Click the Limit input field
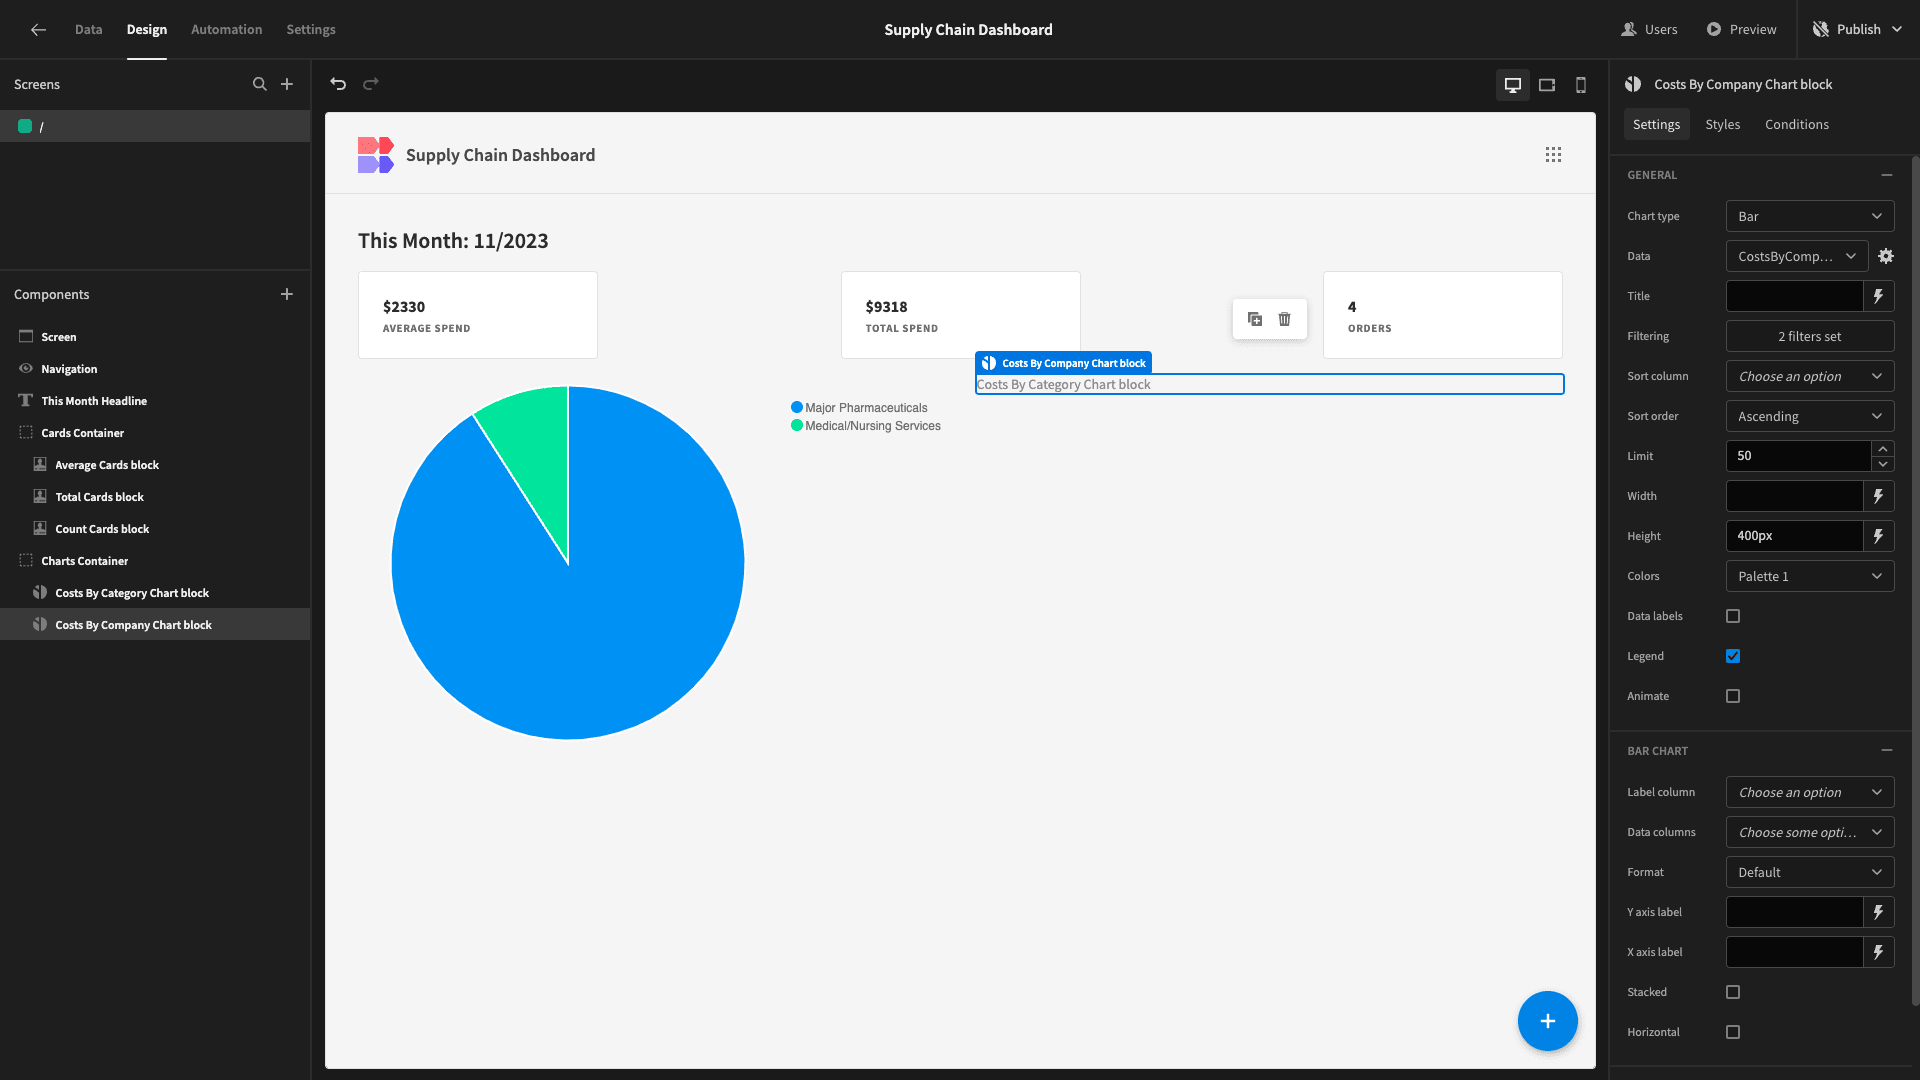 pos(1798,456)
